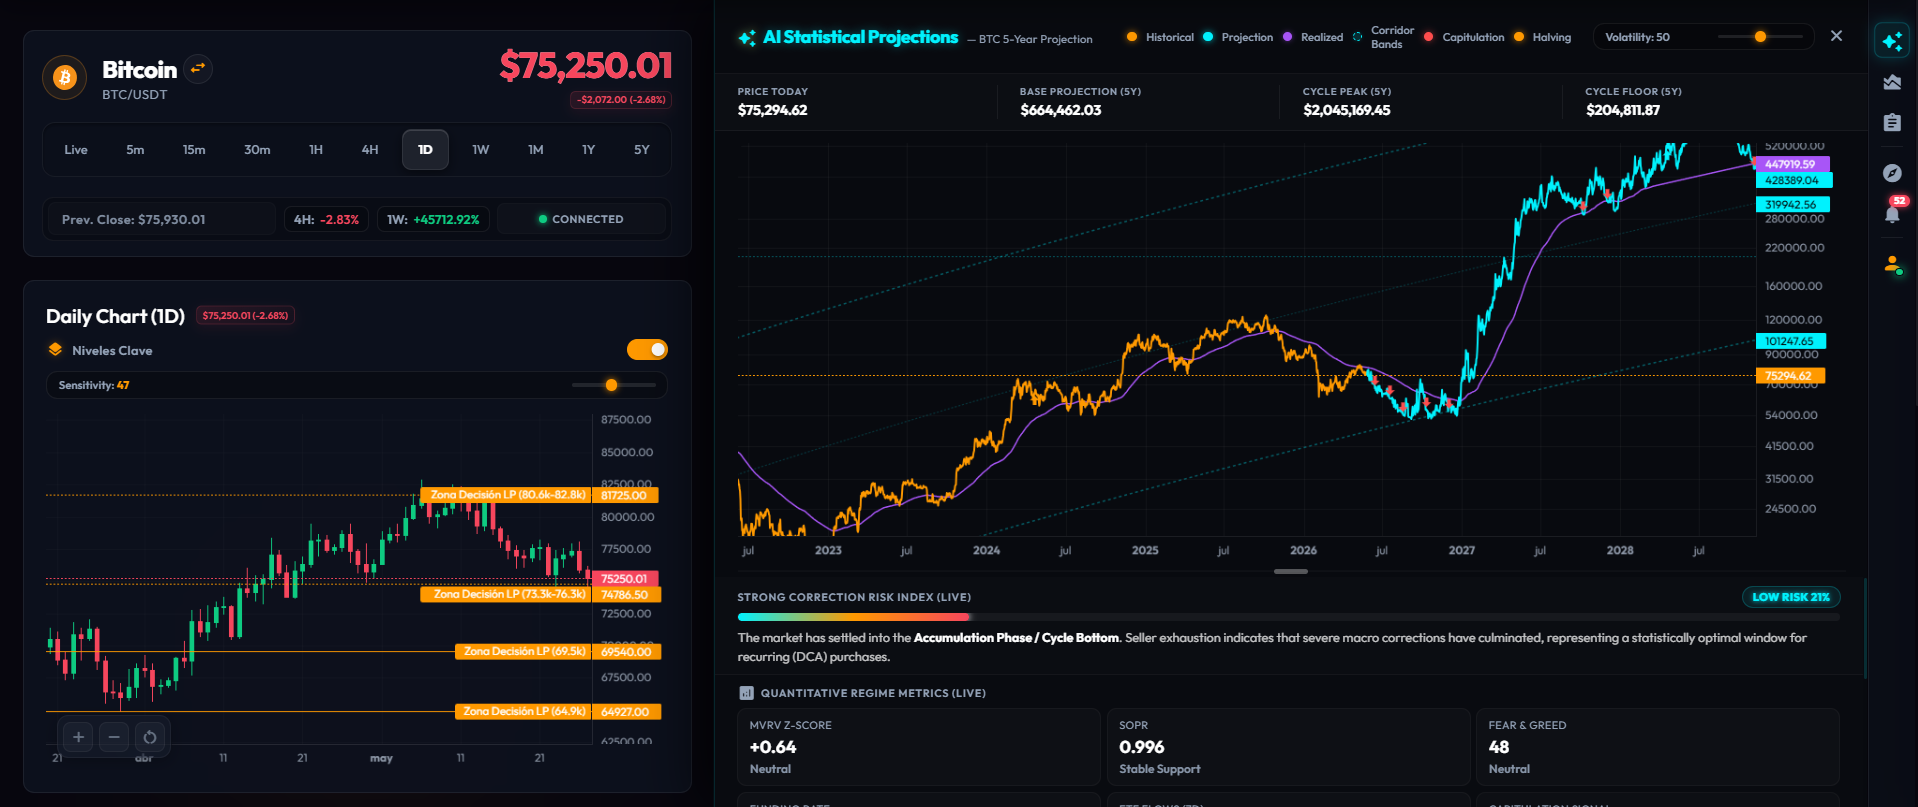Select the Live timeframe tab

[76, 150]
